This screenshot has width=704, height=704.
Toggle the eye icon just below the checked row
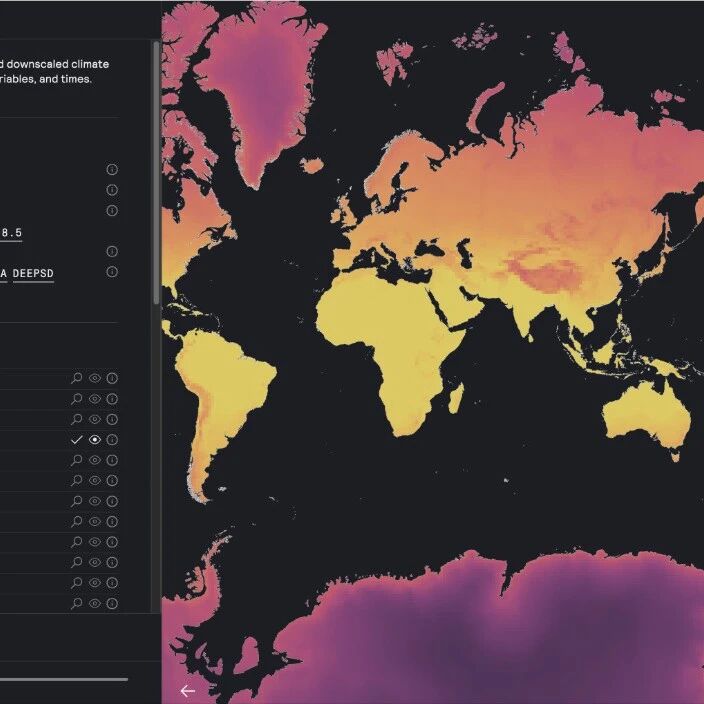coord(94,460)
